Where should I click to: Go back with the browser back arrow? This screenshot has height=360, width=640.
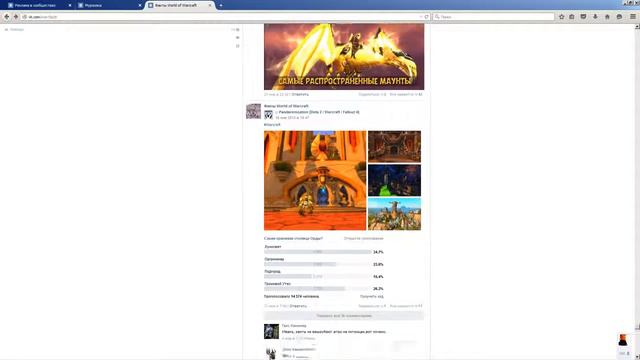tap(7, 17)
